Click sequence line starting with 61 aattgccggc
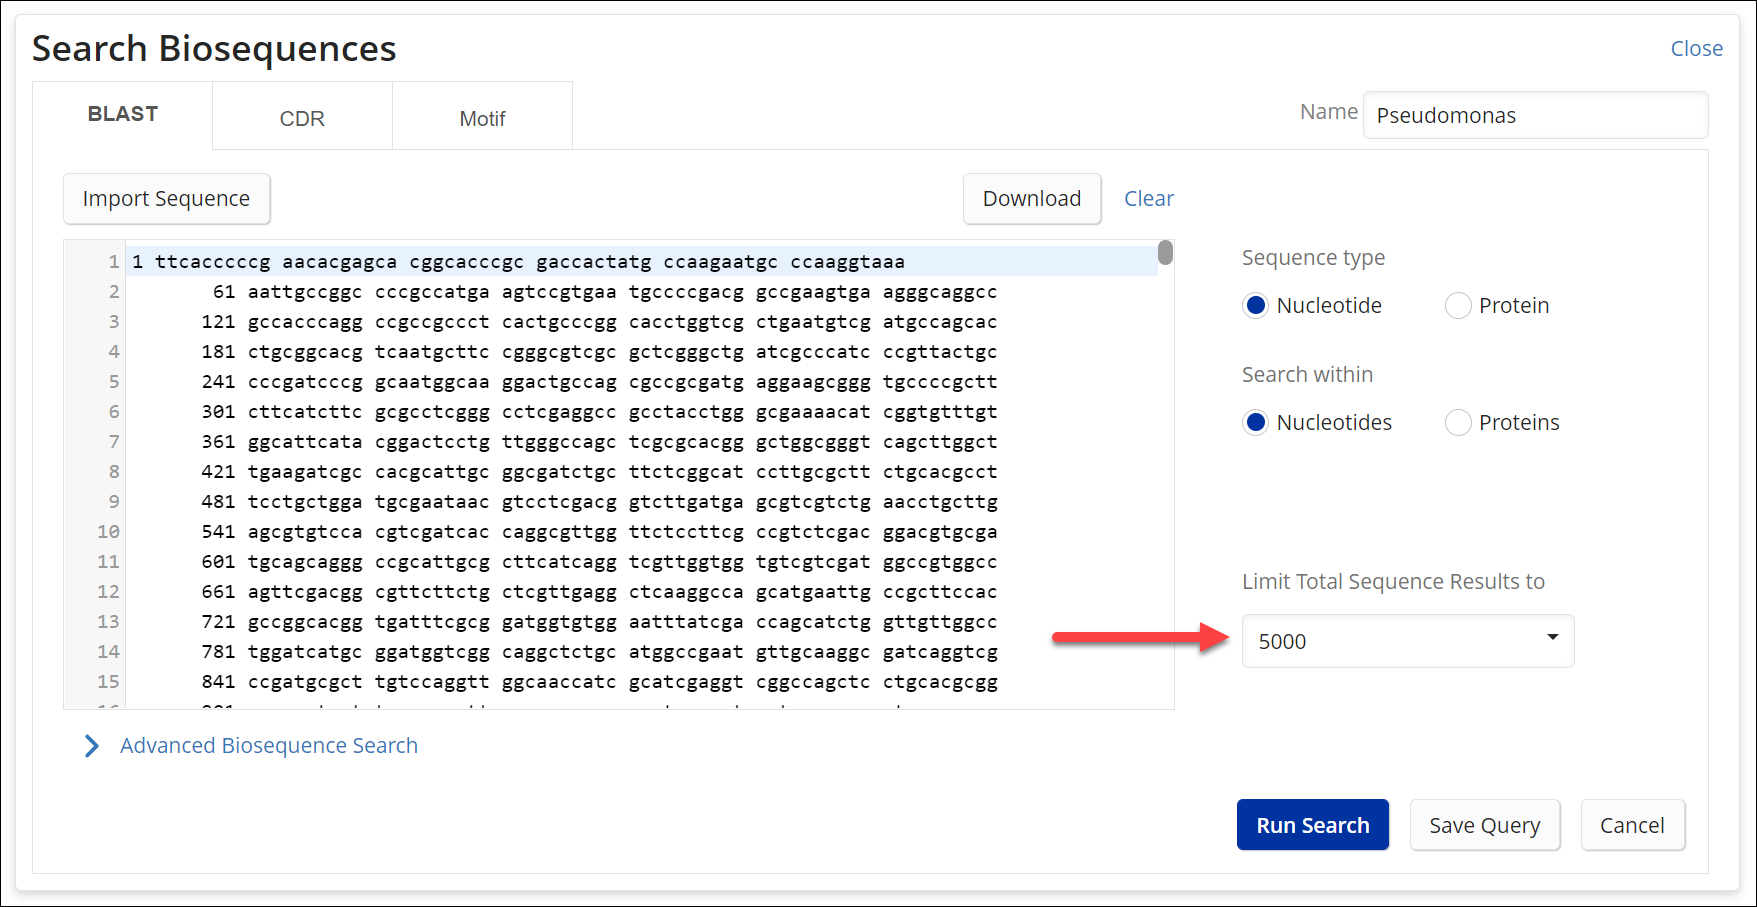The height and width of the screenshot is (907, 1757). tap(641, 292)
